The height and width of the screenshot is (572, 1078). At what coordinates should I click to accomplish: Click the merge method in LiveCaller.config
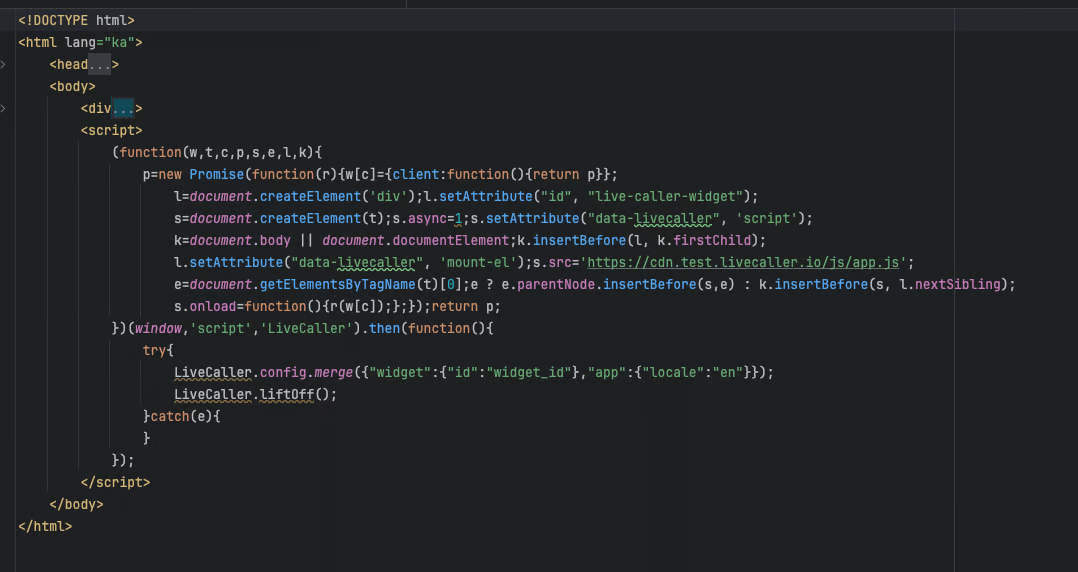(x=331, y=372)
